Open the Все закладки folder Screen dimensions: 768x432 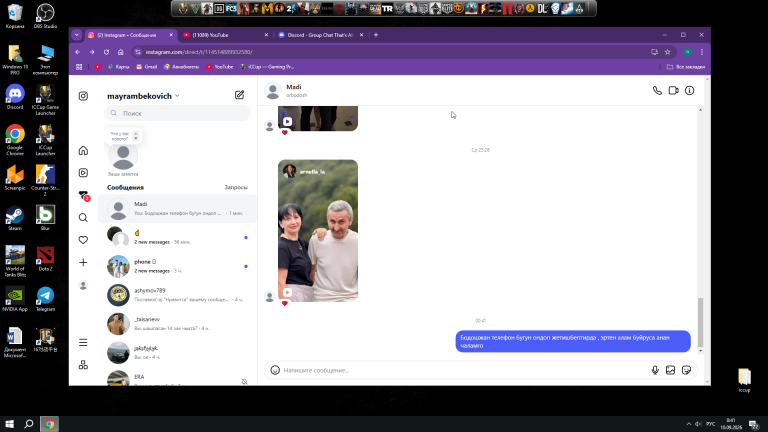pyautogui.click(x=686, y=67)
